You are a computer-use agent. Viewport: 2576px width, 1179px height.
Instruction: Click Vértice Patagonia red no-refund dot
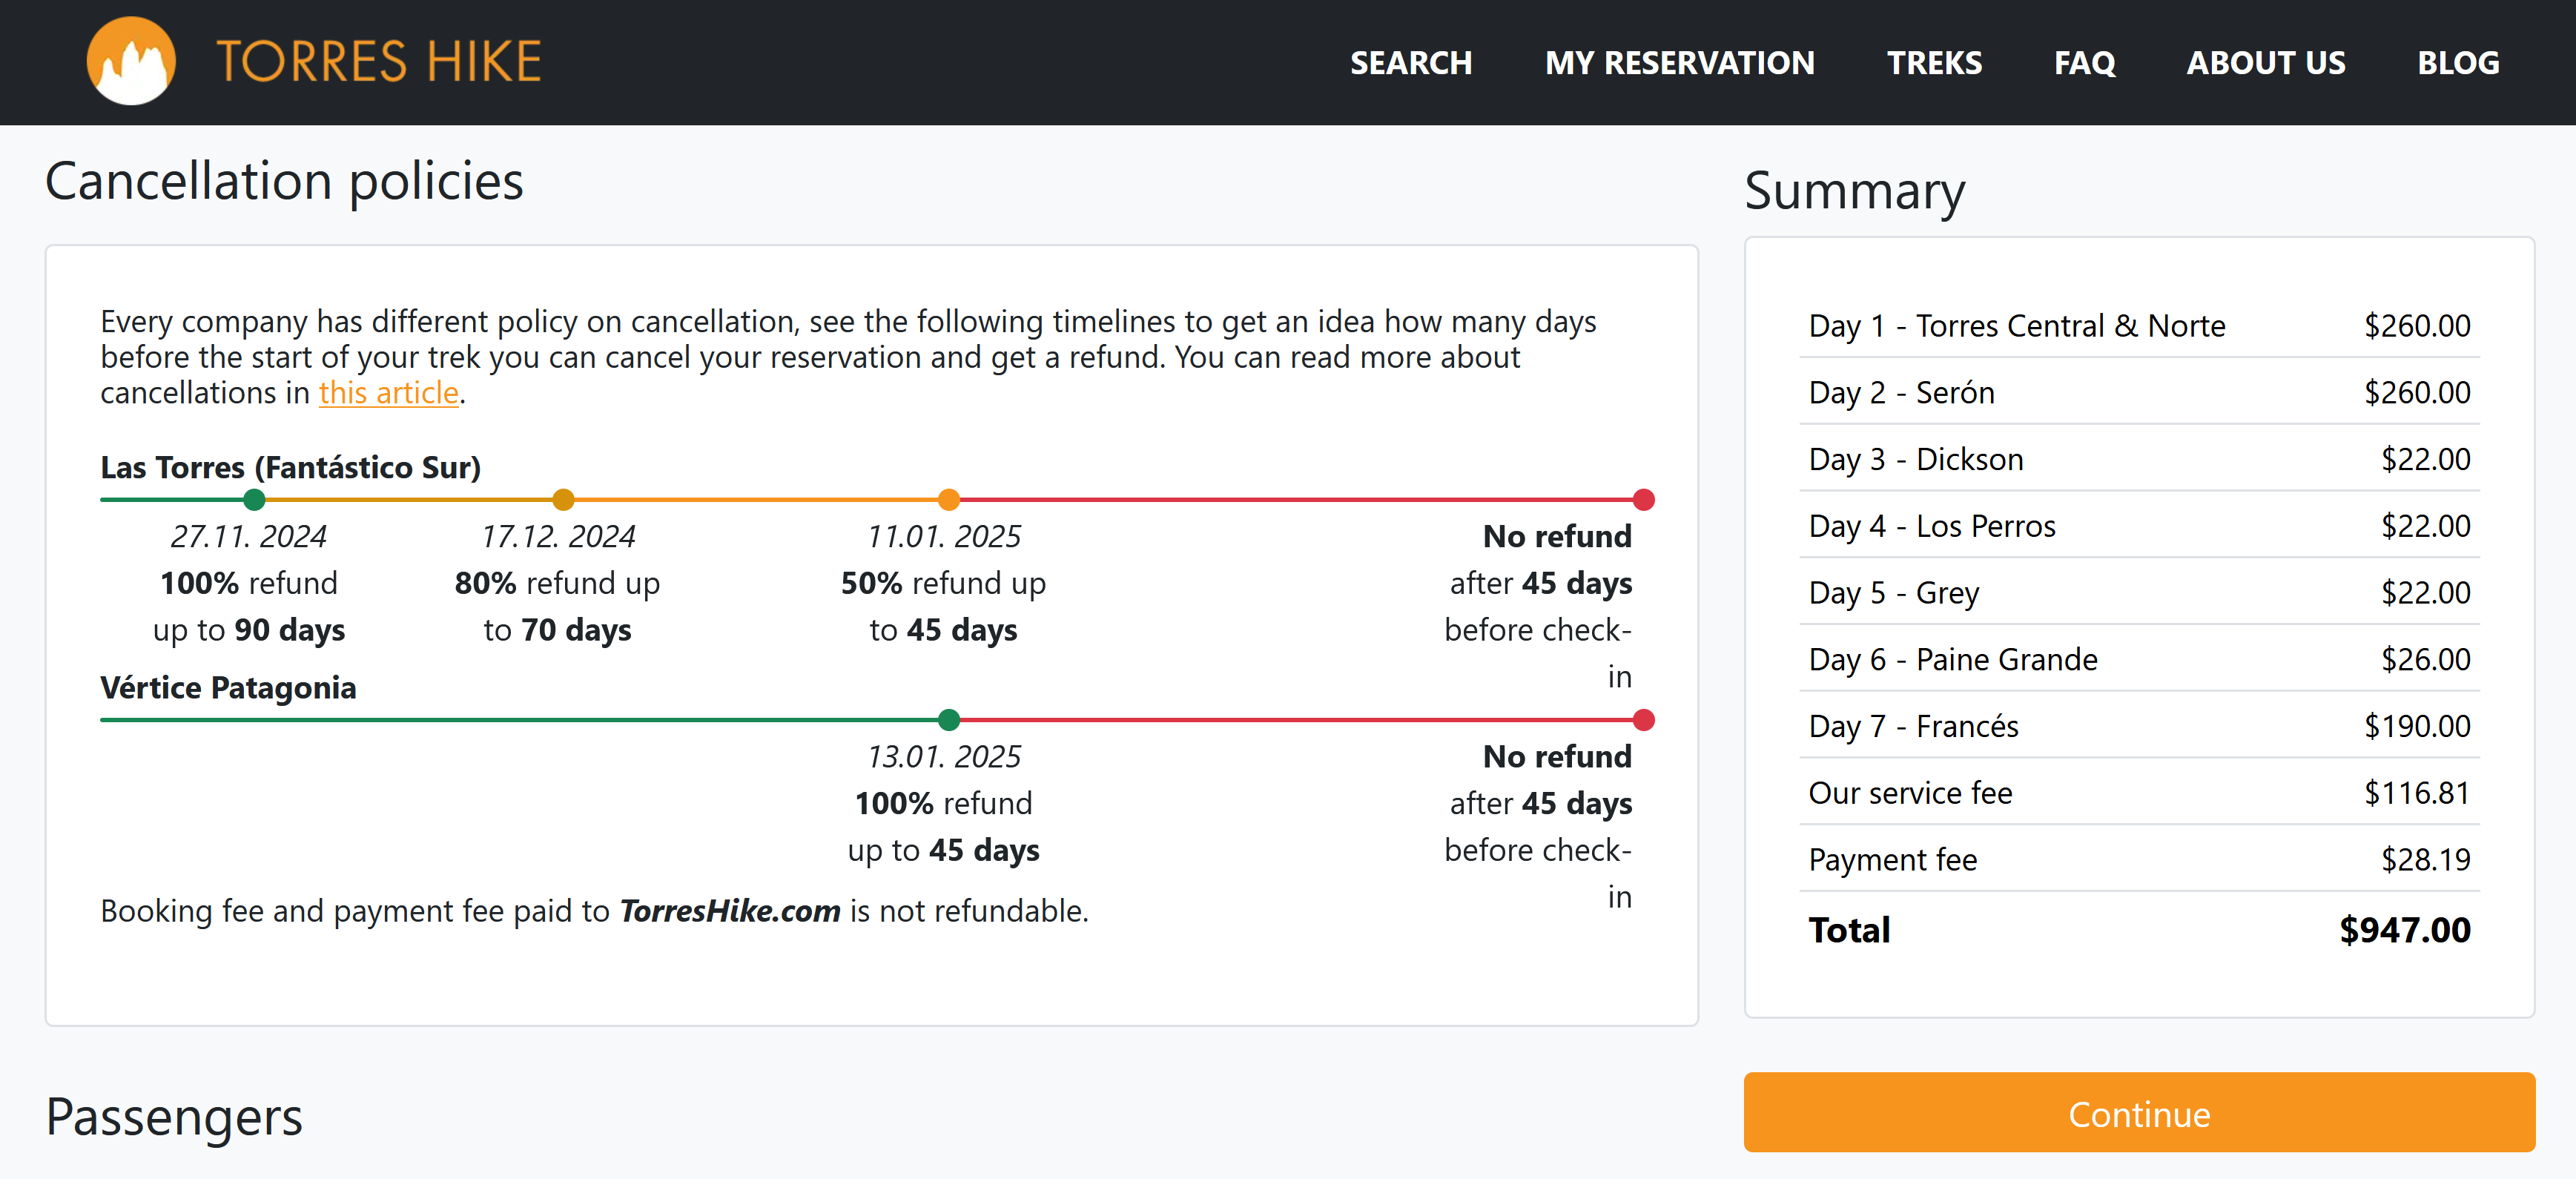click(x=1643, y=720)
